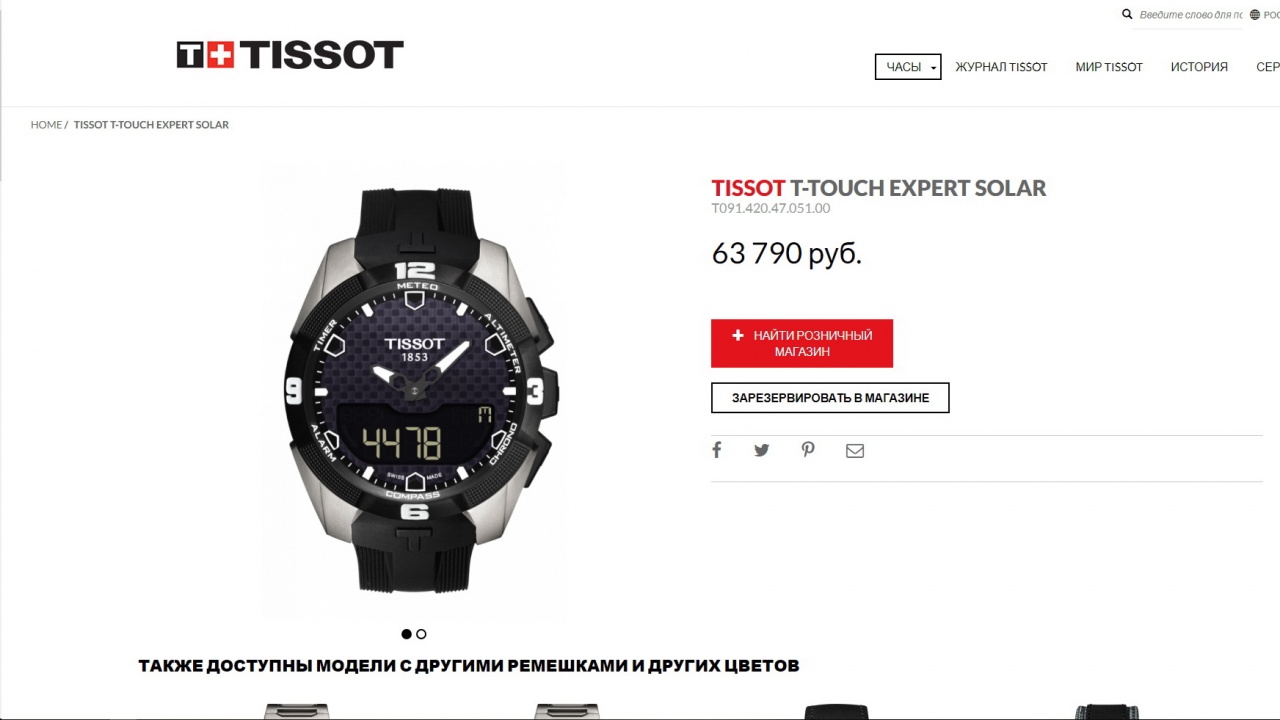The width and height of the screenshot is (1280, 720).
Task: Click the main watch product image
Action: (x=414, y=388)
